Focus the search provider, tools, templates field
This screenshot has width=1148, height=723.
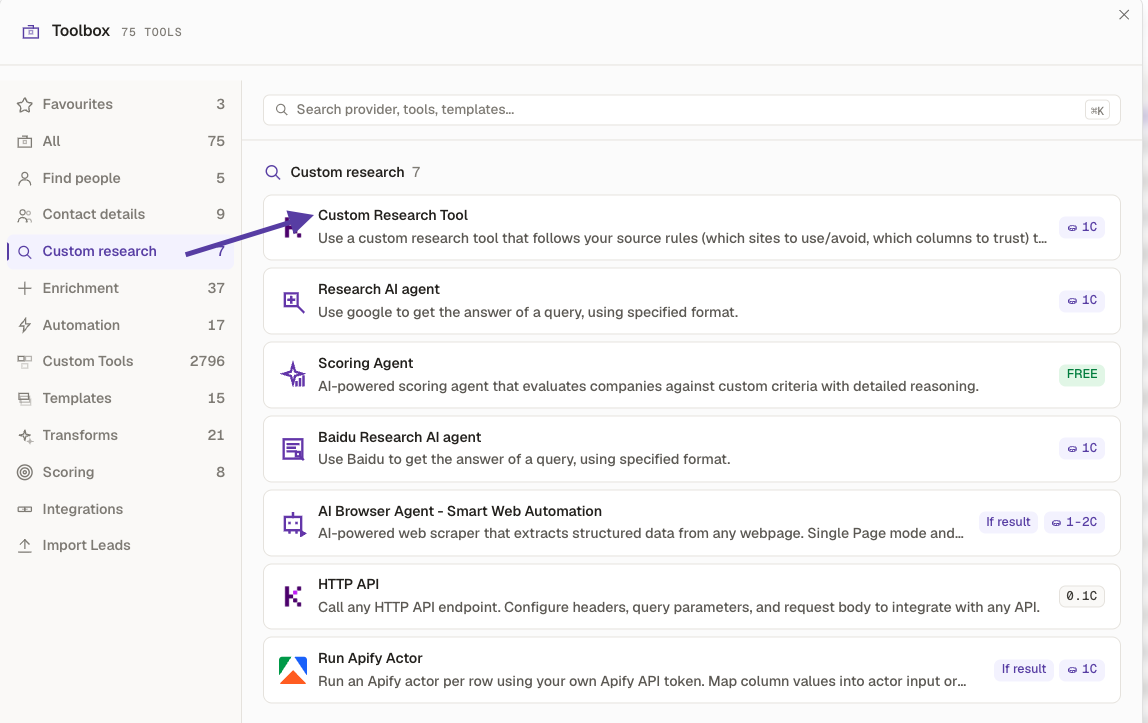click(x=691, y=110)
